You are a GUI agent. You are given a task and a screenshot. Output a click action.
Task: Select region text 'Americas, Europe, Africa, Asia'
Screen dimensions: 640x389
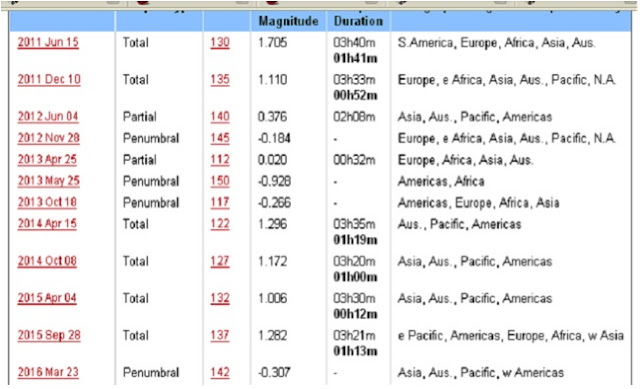click(478, 202)
